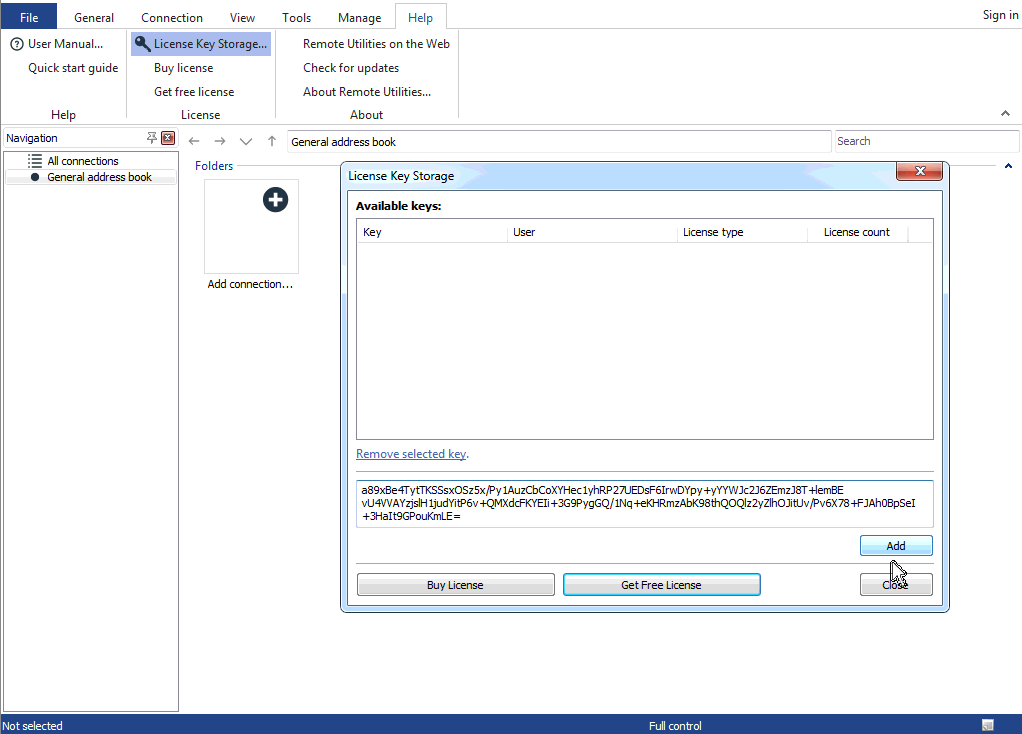1022x734 pixels.
Task: Open the File menu tab
Action: coord(29,17)
